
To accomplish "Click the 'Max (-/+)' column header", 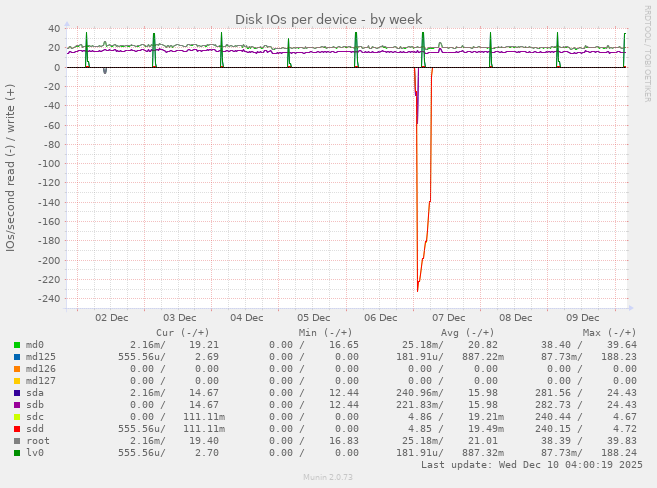I will point(609,333).
